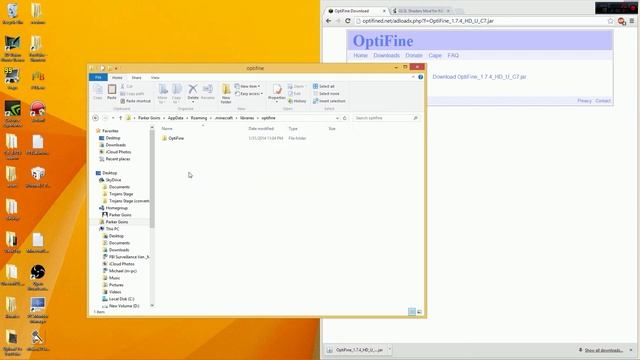Screen dimensions: 640x360
Task: Click Copy path in the Clipboard group
Action: tap(132, 93)
